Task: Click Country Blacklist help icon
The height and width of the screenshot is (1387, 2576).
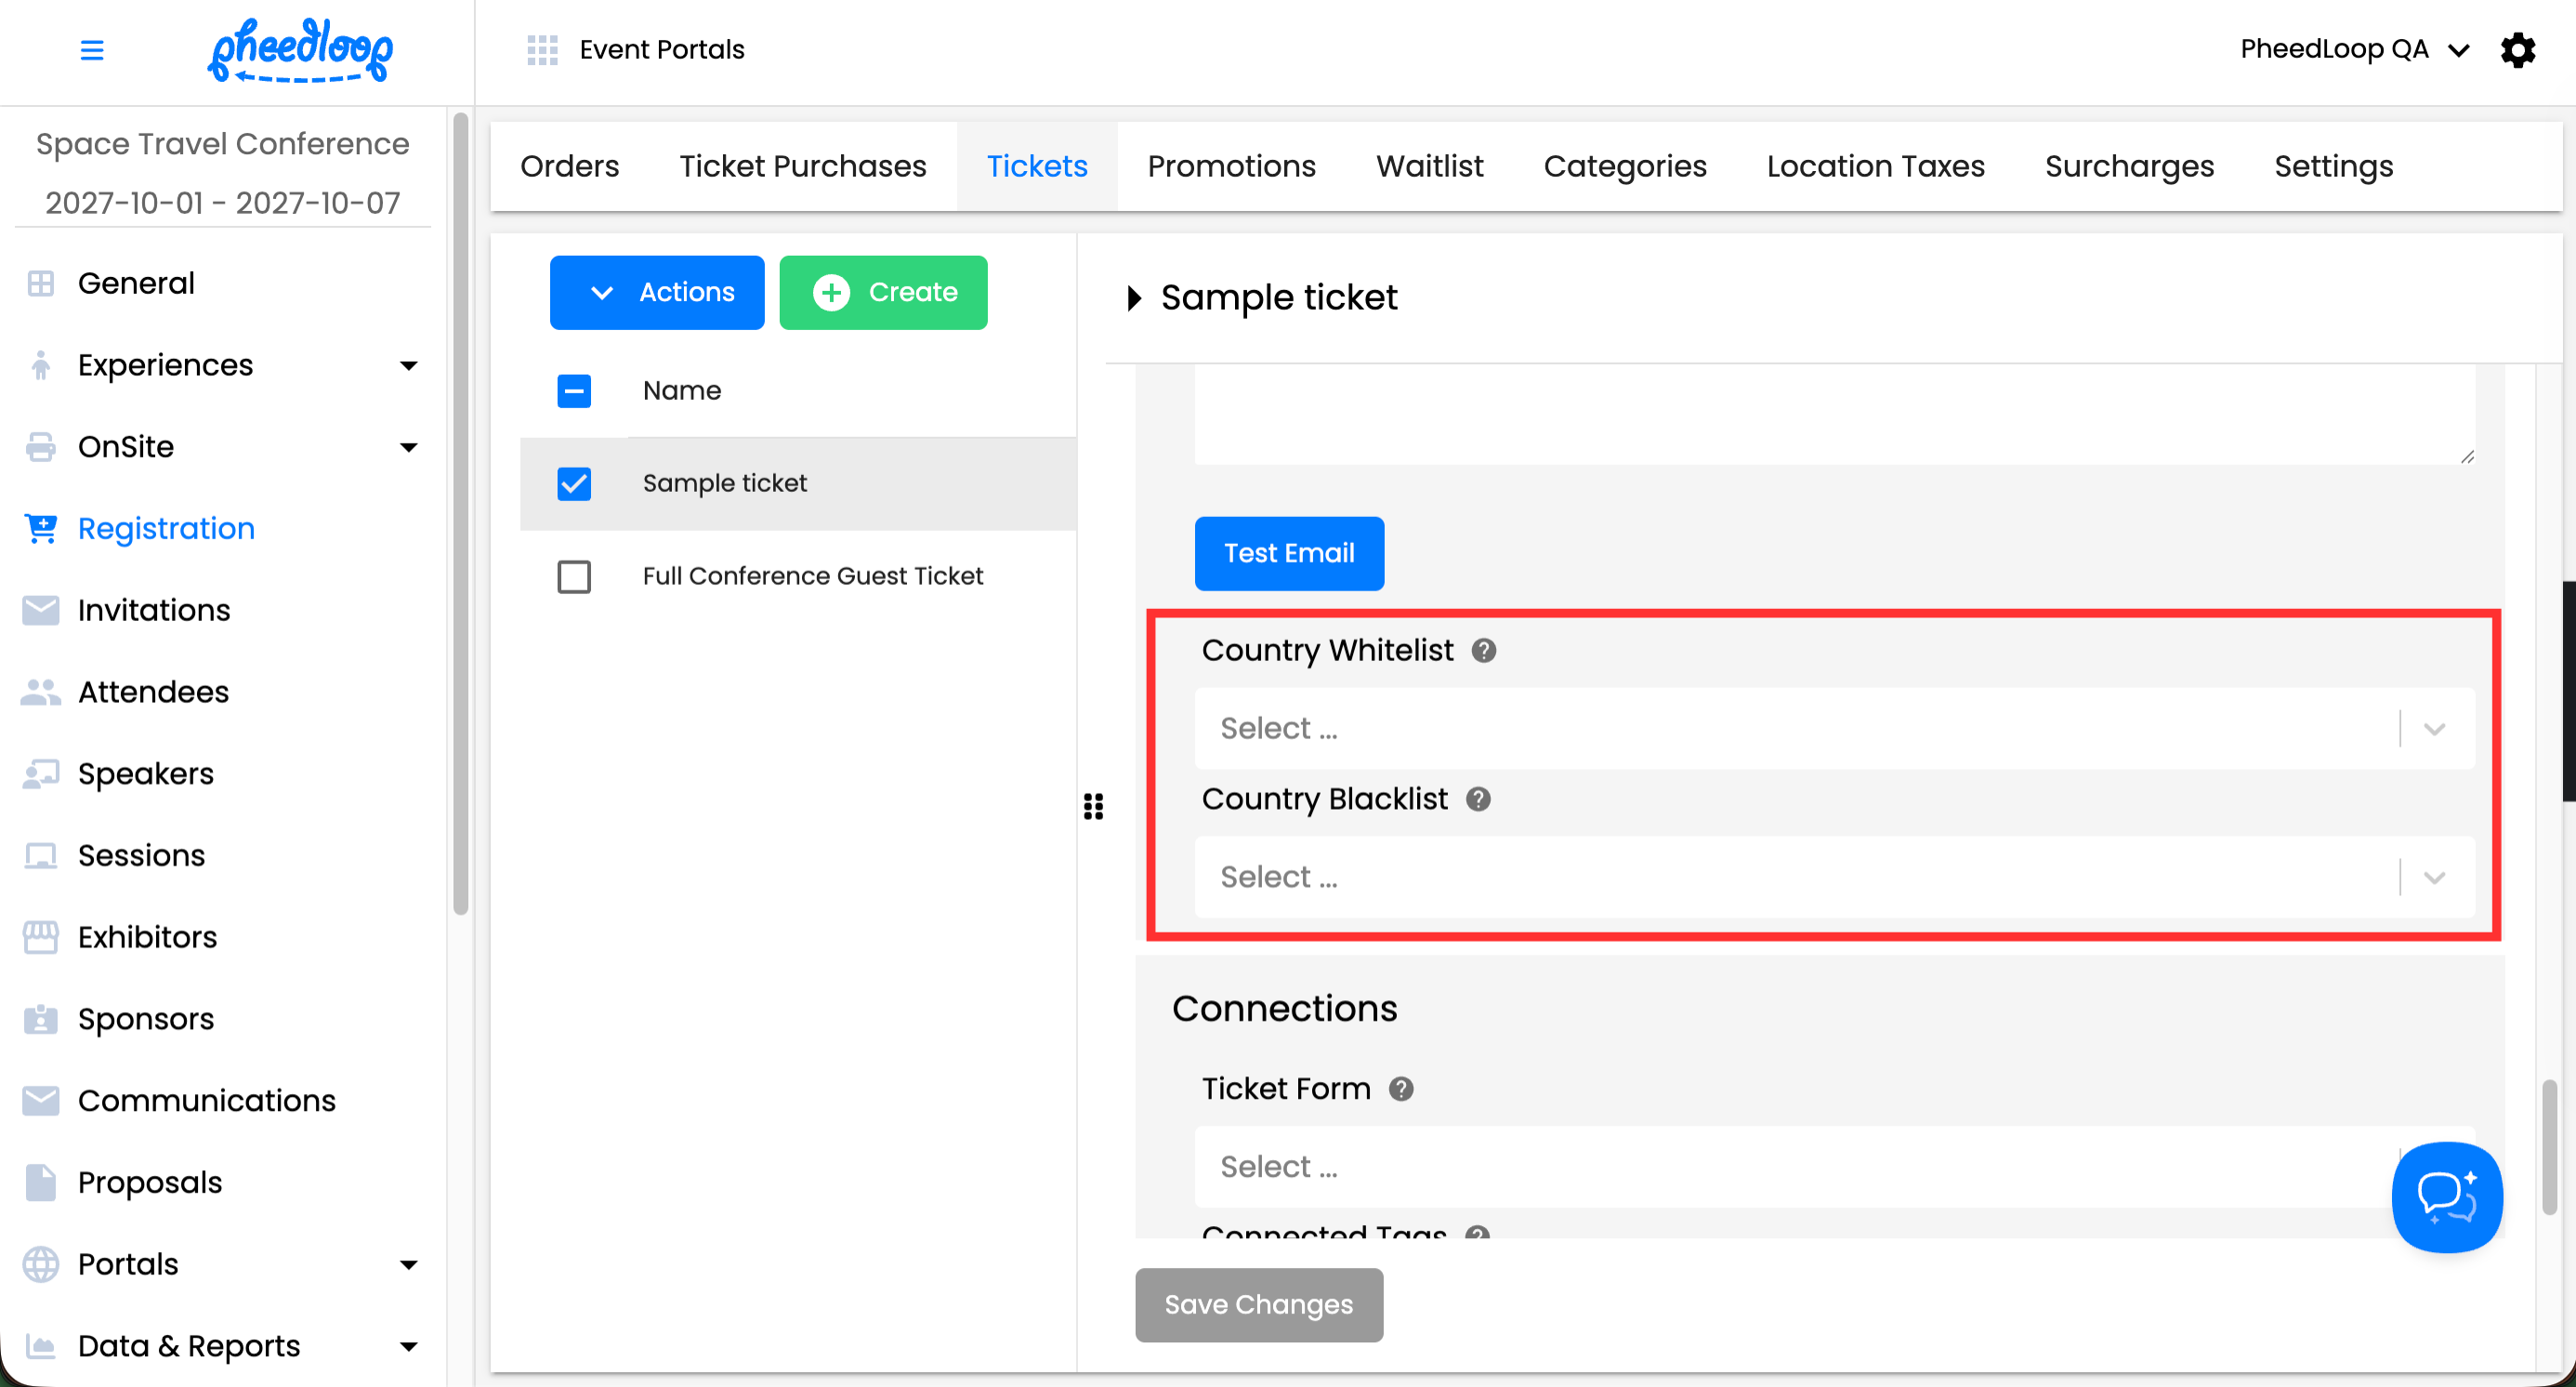Action: tap(1477, 799)
